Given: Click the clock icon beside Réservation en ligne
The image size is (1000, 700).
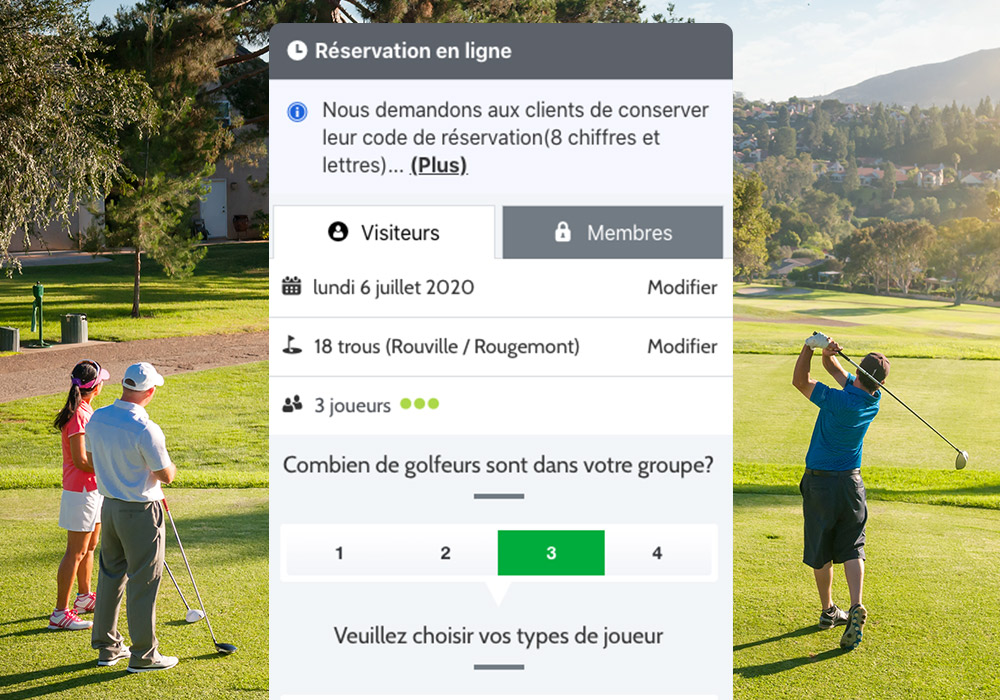Looking at the screenshot, I should click(x=297, y=50).
